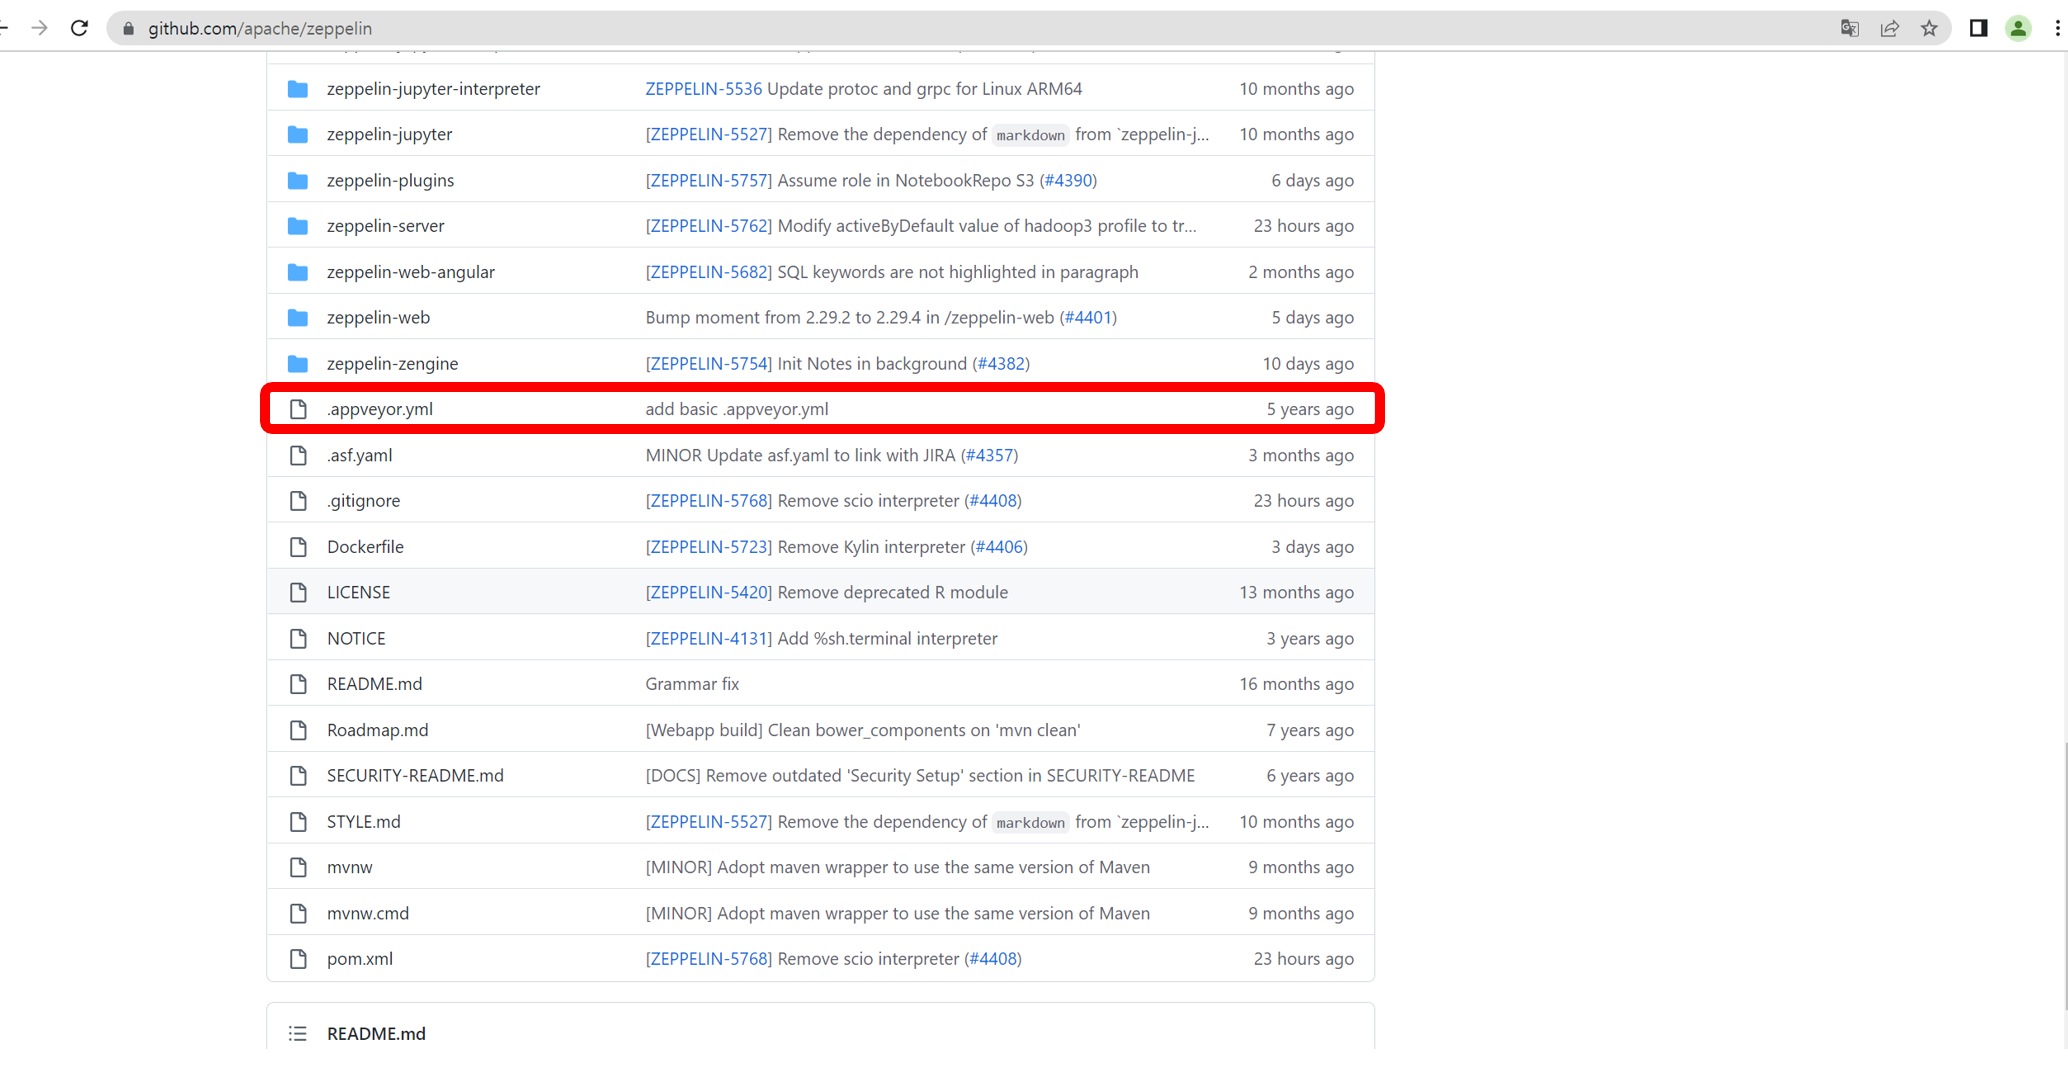Image resolution: width=2068 pixels, height=1066 pixels.
Task: Click the file icon beside mvnw.cmd
Action: (298, 913)
